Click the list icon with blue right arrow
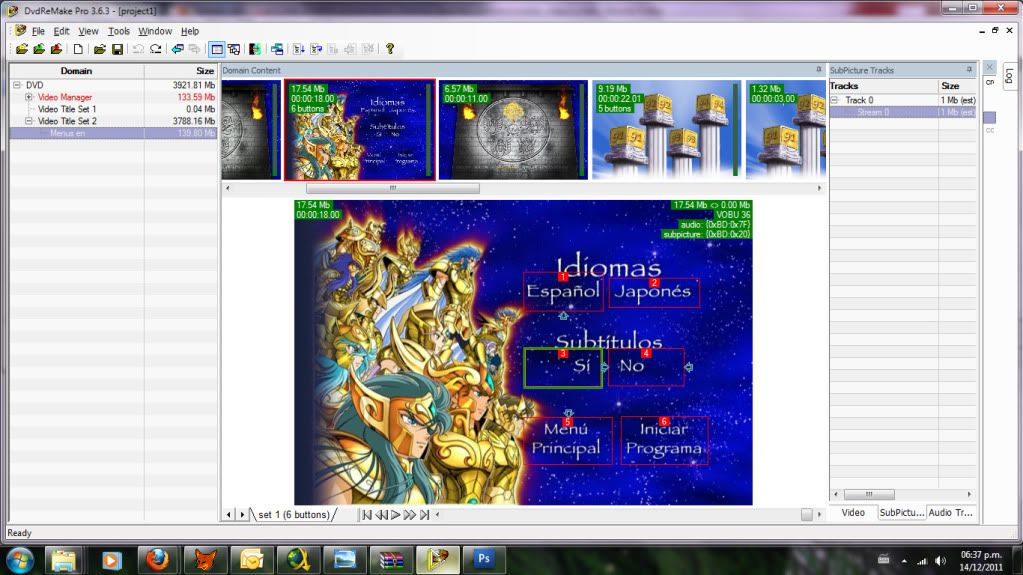1023x575 pixels. click(x=316, y=49)
